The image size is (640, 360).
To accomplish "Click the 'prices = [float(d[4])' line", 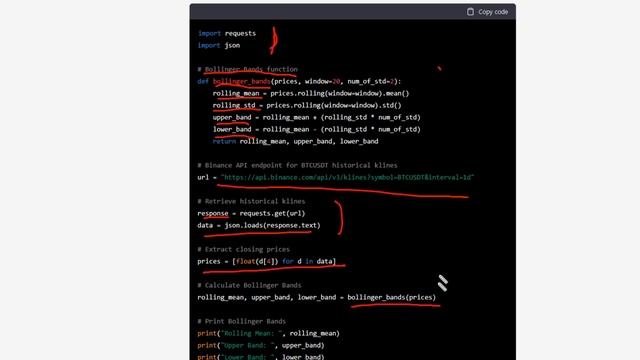I will [267, 261].
